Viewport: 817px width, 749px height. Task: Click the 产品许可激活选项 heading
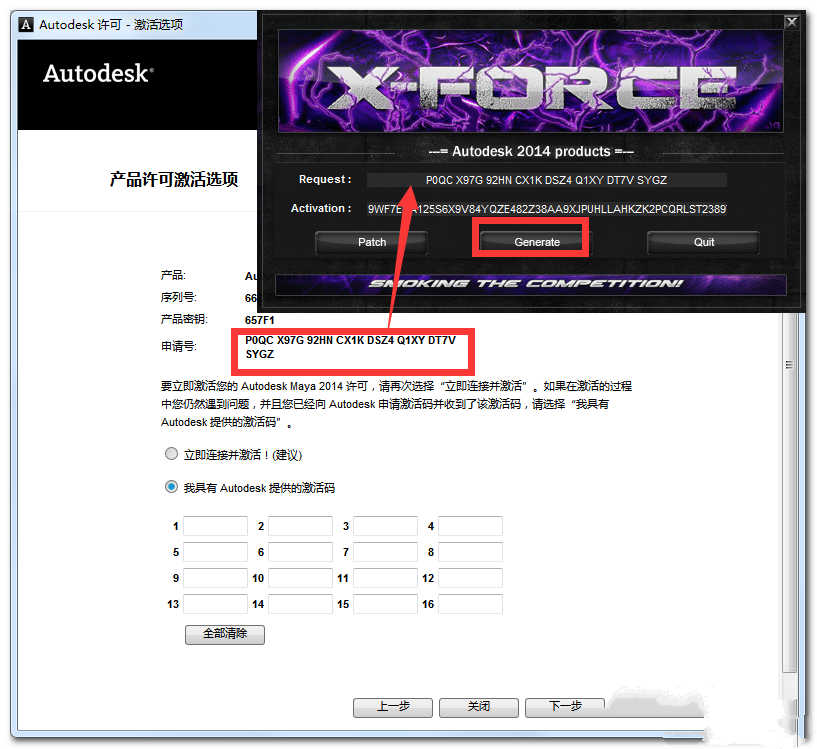pyautogui.click(x=174, y=179)
